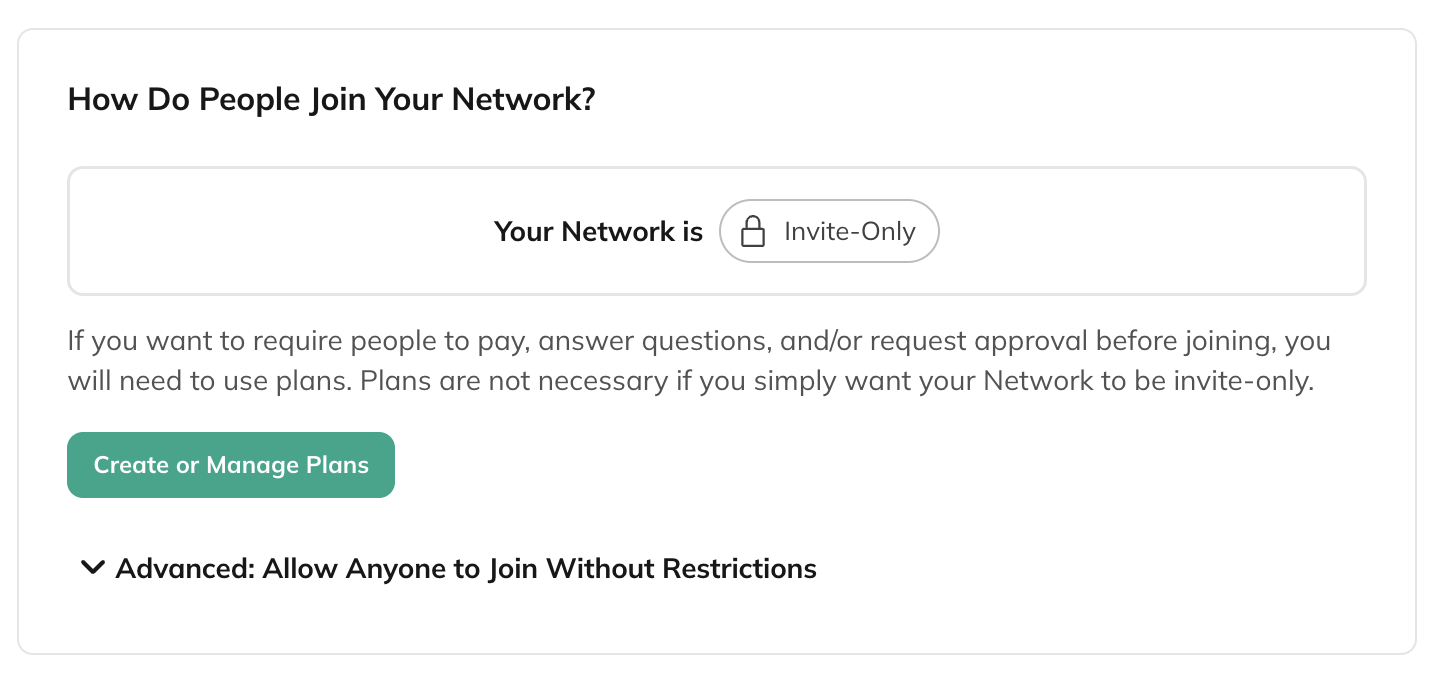This screenshot has width=1444, height=674.
Task: Click the network status container panel
Action: tap(716, 230)
